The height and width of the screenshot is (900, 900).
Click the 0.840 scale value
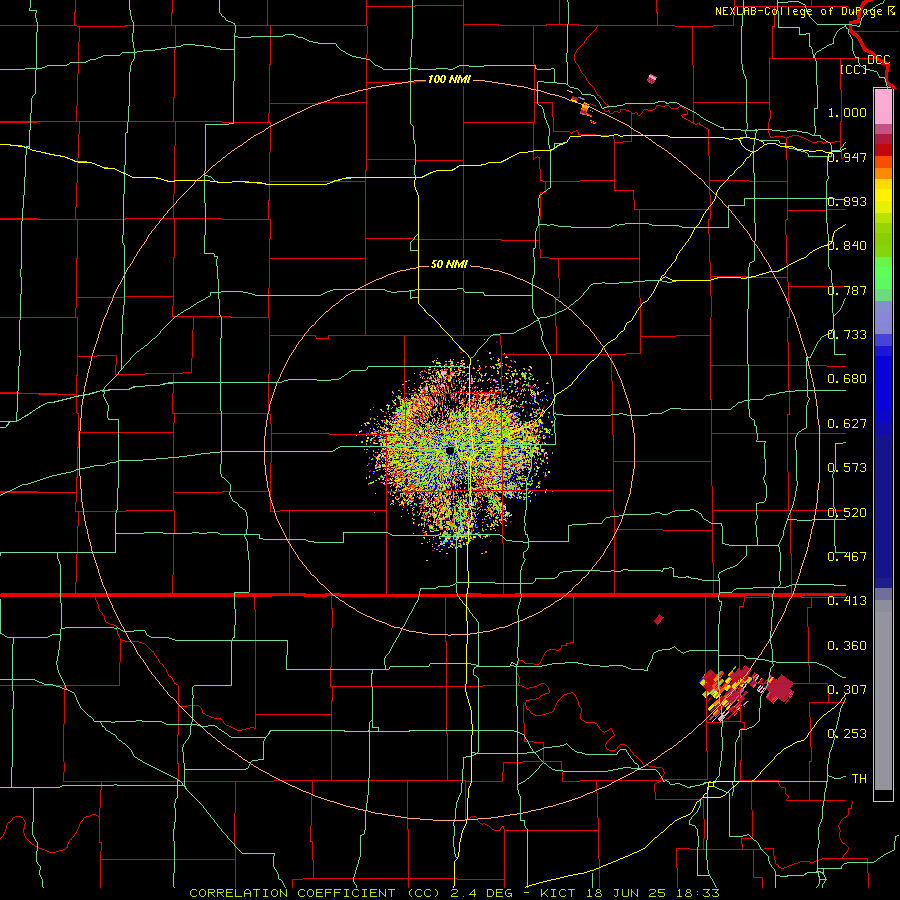click(x=847, y=246)
